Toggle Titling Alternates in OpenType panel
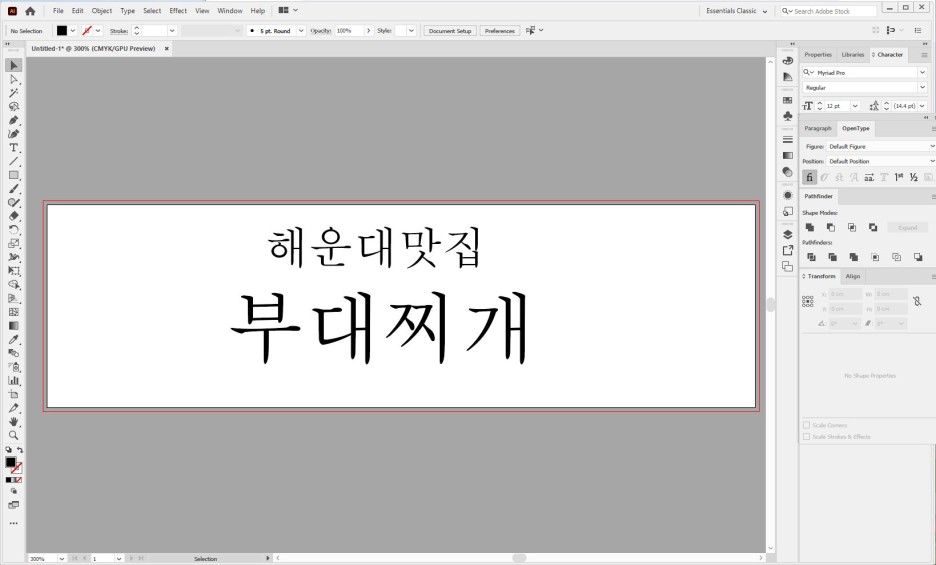The height and width of the screenshot is (565, 936). [884, 177]
